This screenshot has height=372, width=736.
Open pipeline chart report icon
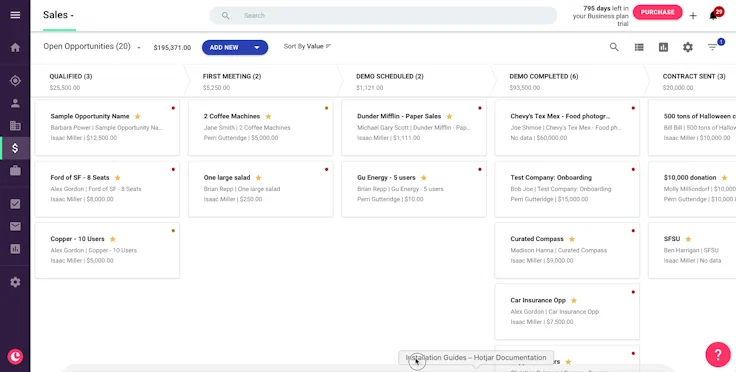pyautogui.click(x=663, y=47)
